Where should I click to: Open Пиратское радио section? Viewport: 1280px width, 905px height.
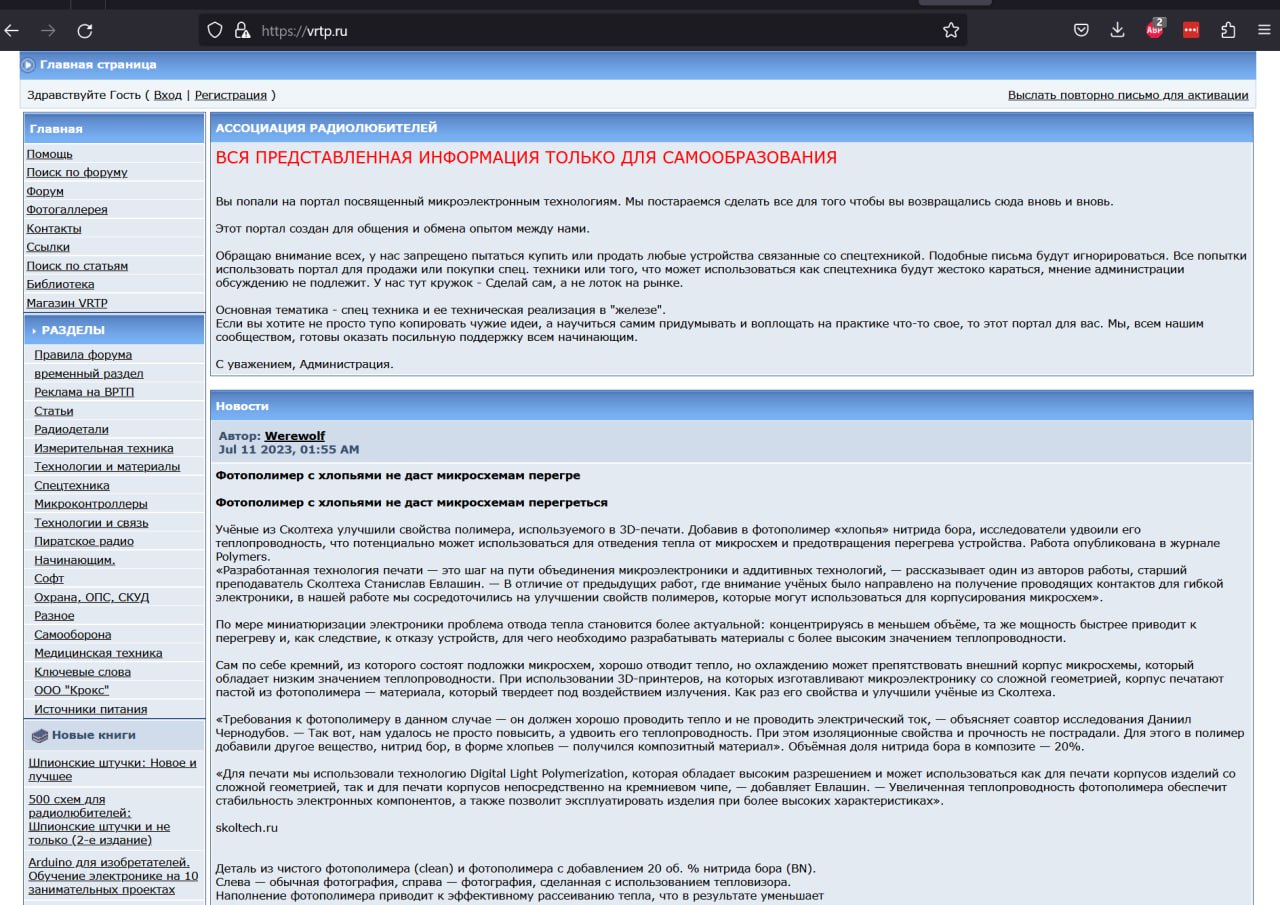pos(84,541)
